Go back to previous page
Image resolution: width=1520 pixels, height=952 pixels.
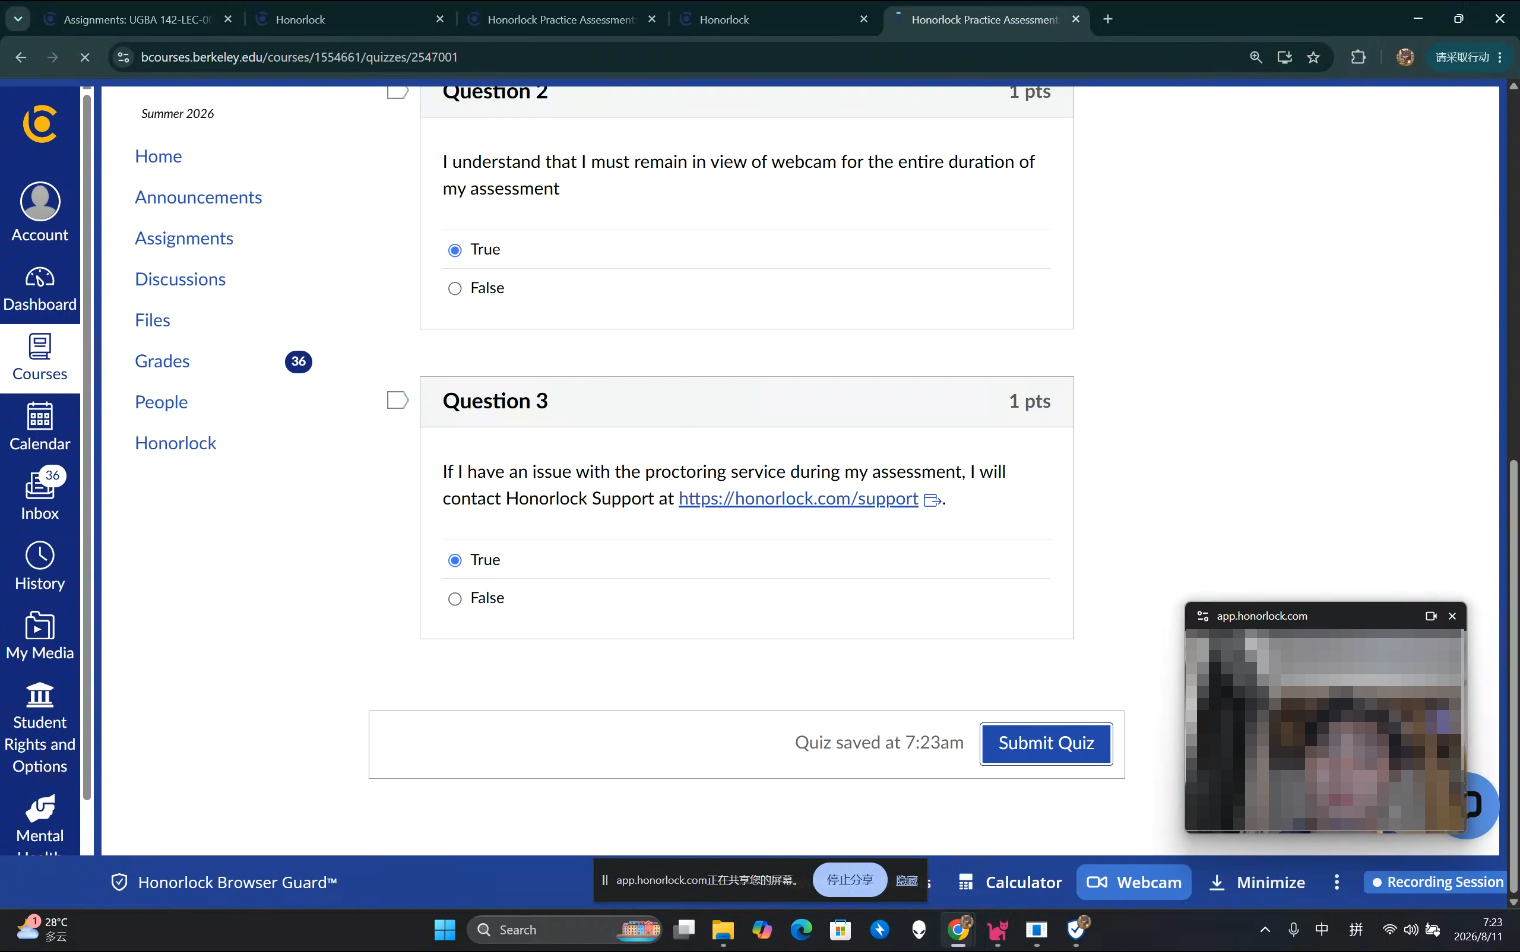tap(21, 57)
